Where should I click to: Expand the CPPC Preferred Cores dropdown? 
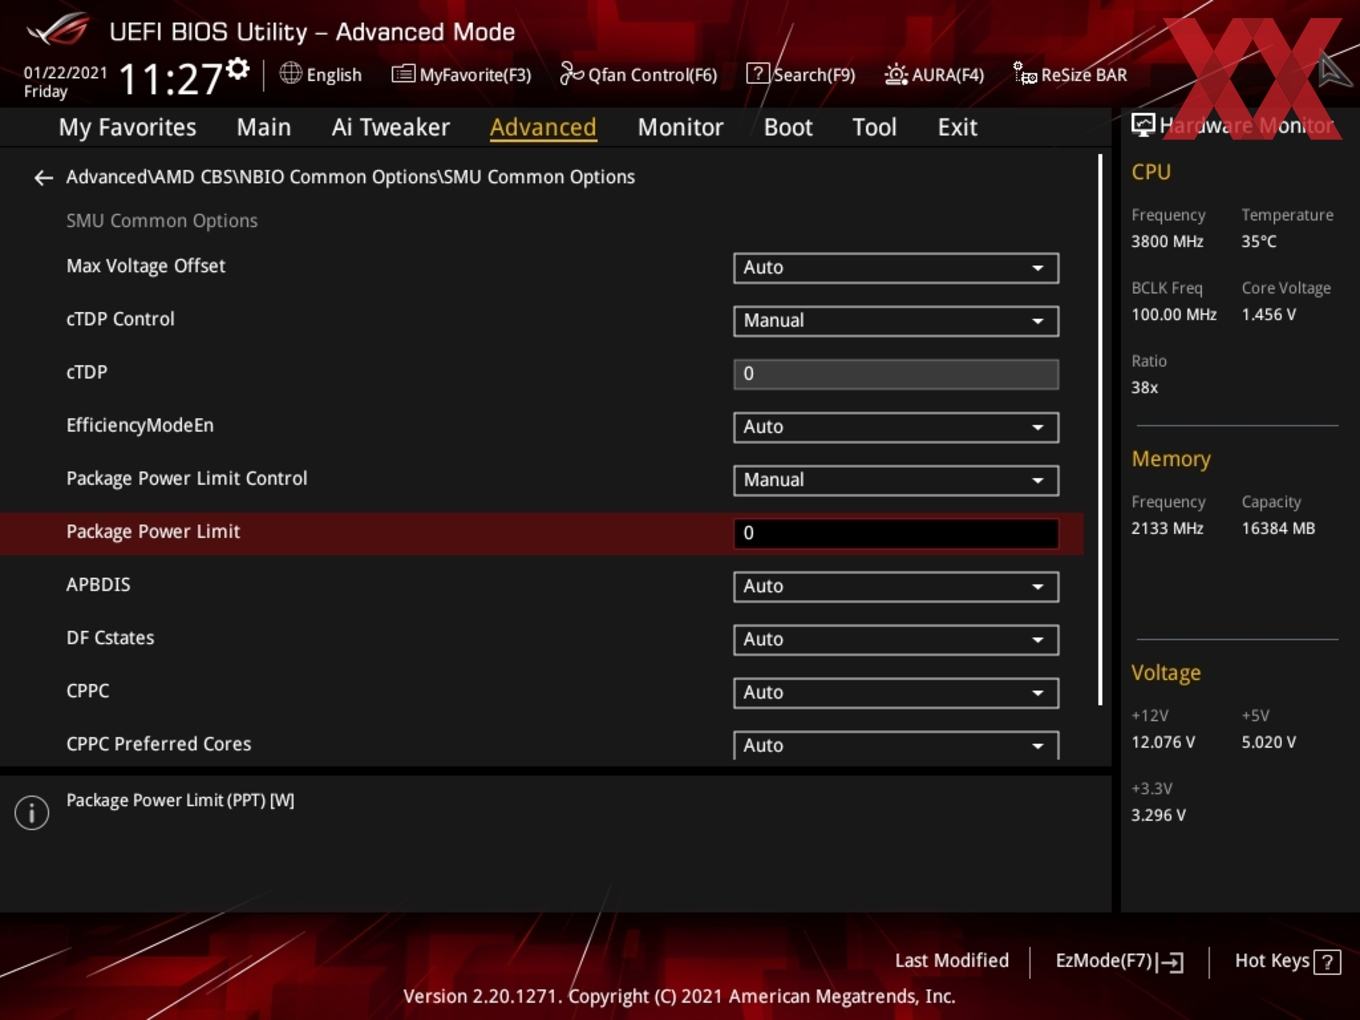pos(896,745)
